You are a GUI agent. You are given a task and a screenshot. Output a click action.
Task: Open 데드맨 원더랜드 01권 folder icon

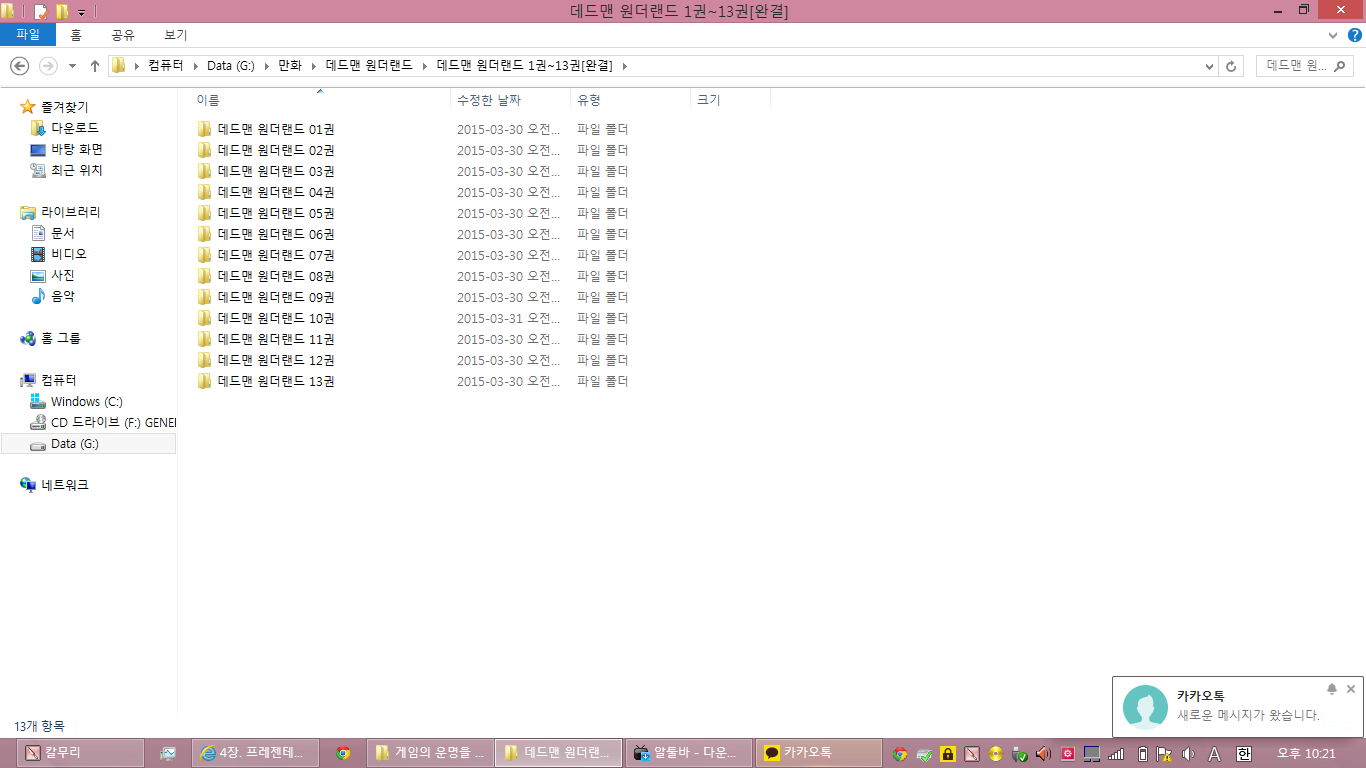205,129
